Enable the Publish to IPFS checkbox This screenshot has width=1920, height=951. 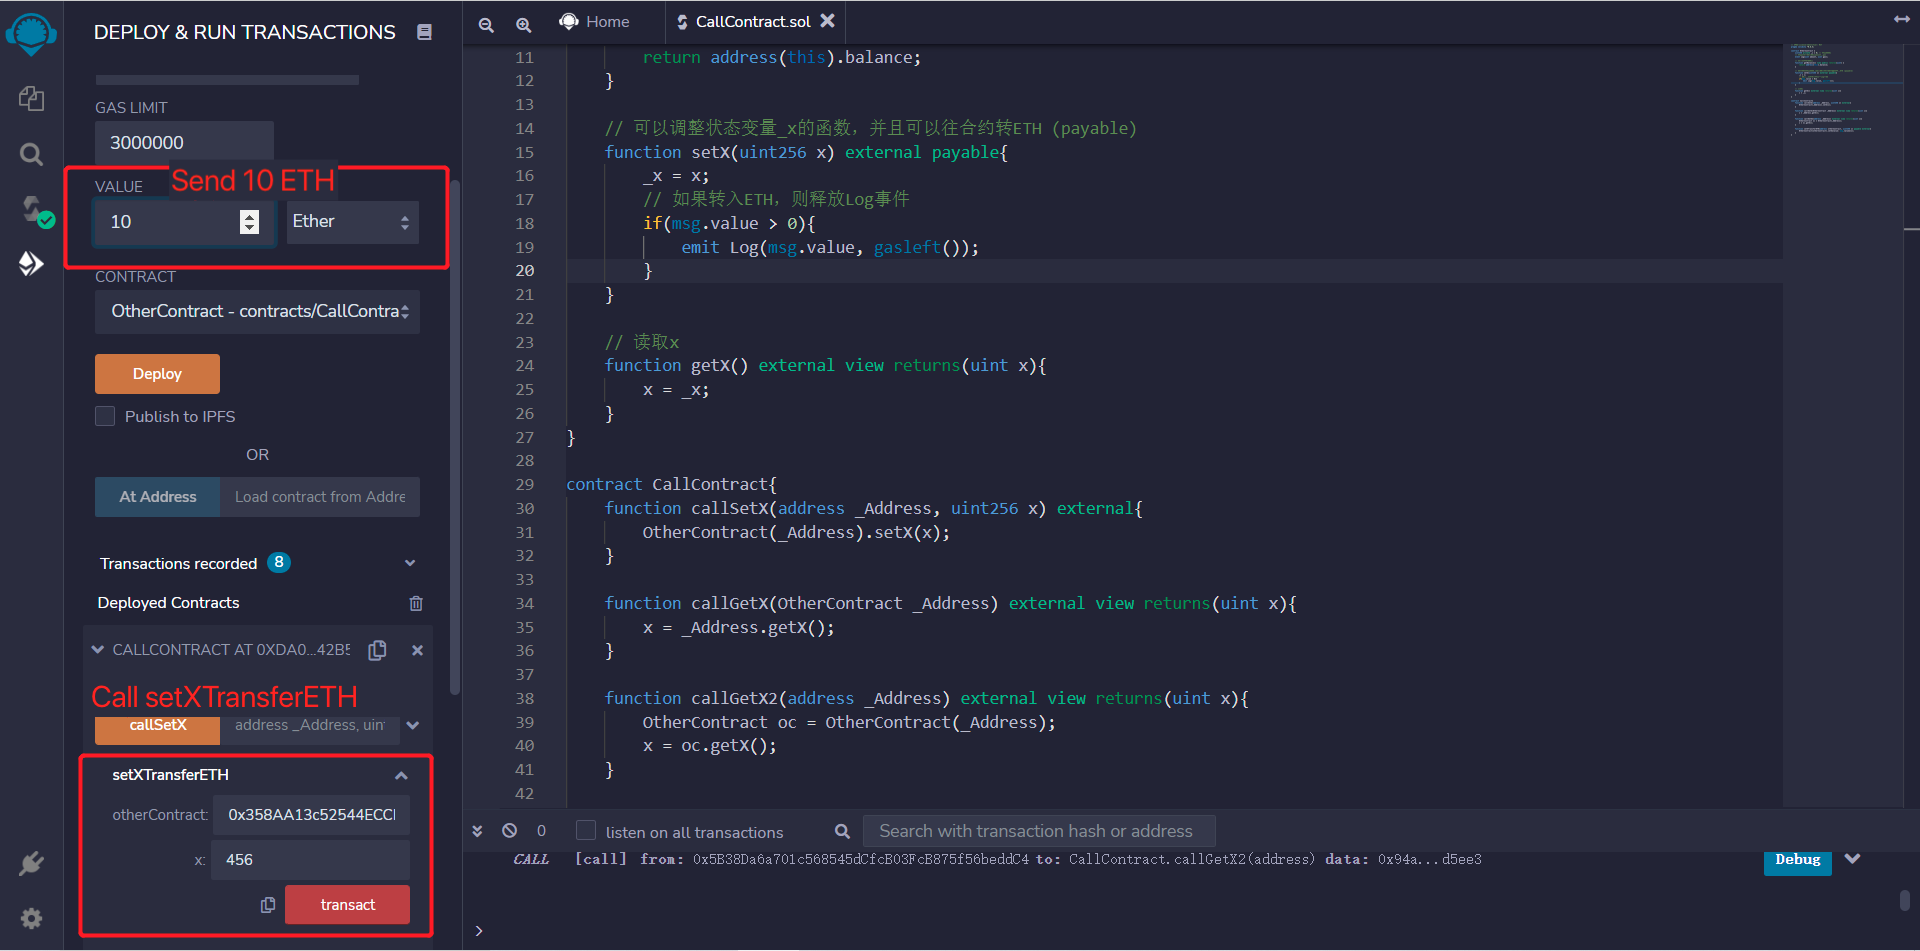[104, 416]
